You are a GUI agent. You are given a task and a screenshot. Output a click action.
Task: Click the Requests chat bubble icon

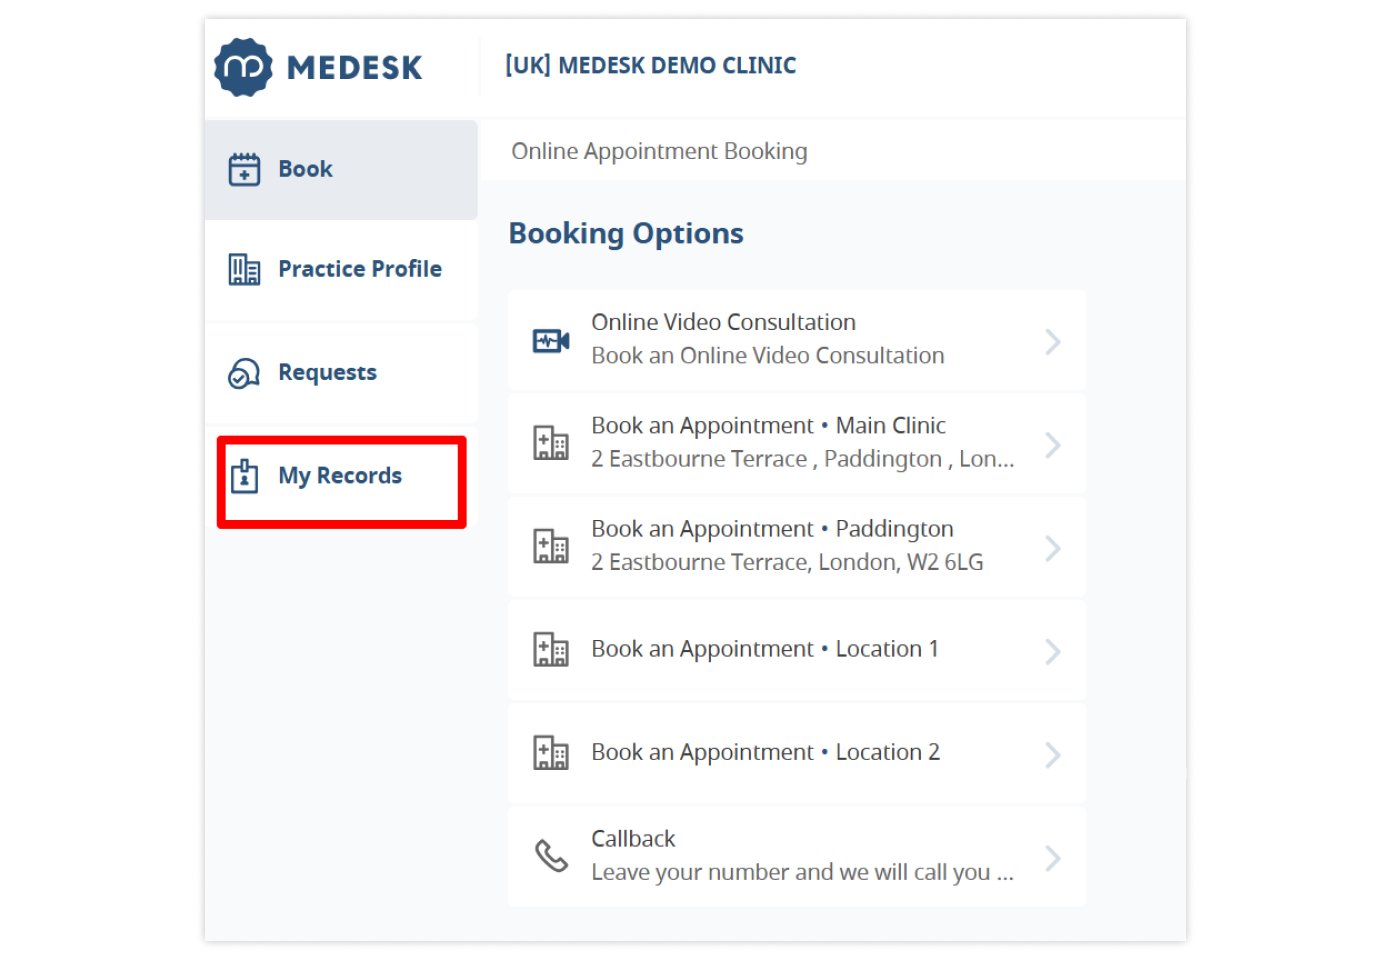point(244,373)
